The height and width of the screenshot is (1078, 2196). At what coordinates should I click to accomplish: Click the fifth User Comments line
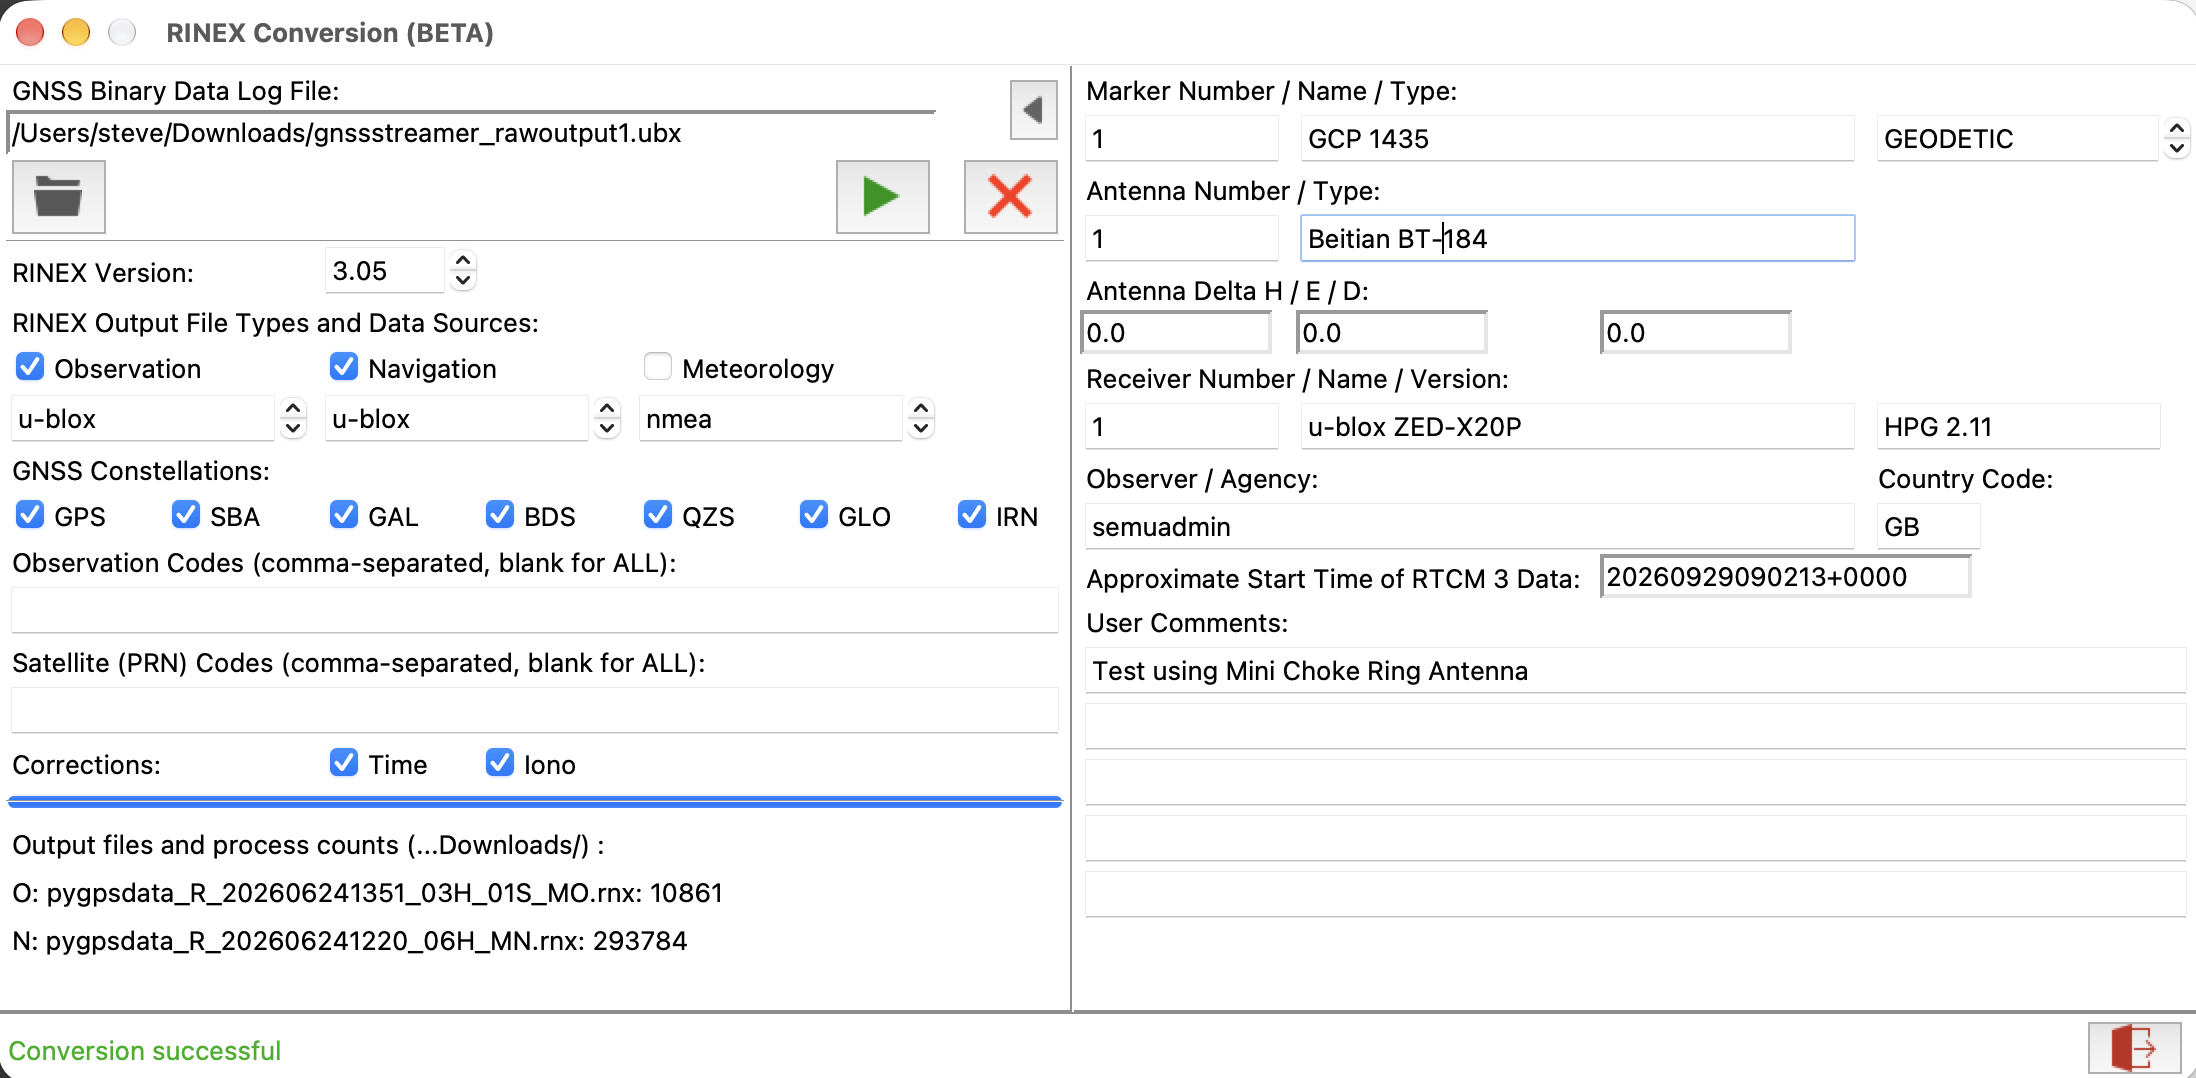click(x=1635, y=894)
